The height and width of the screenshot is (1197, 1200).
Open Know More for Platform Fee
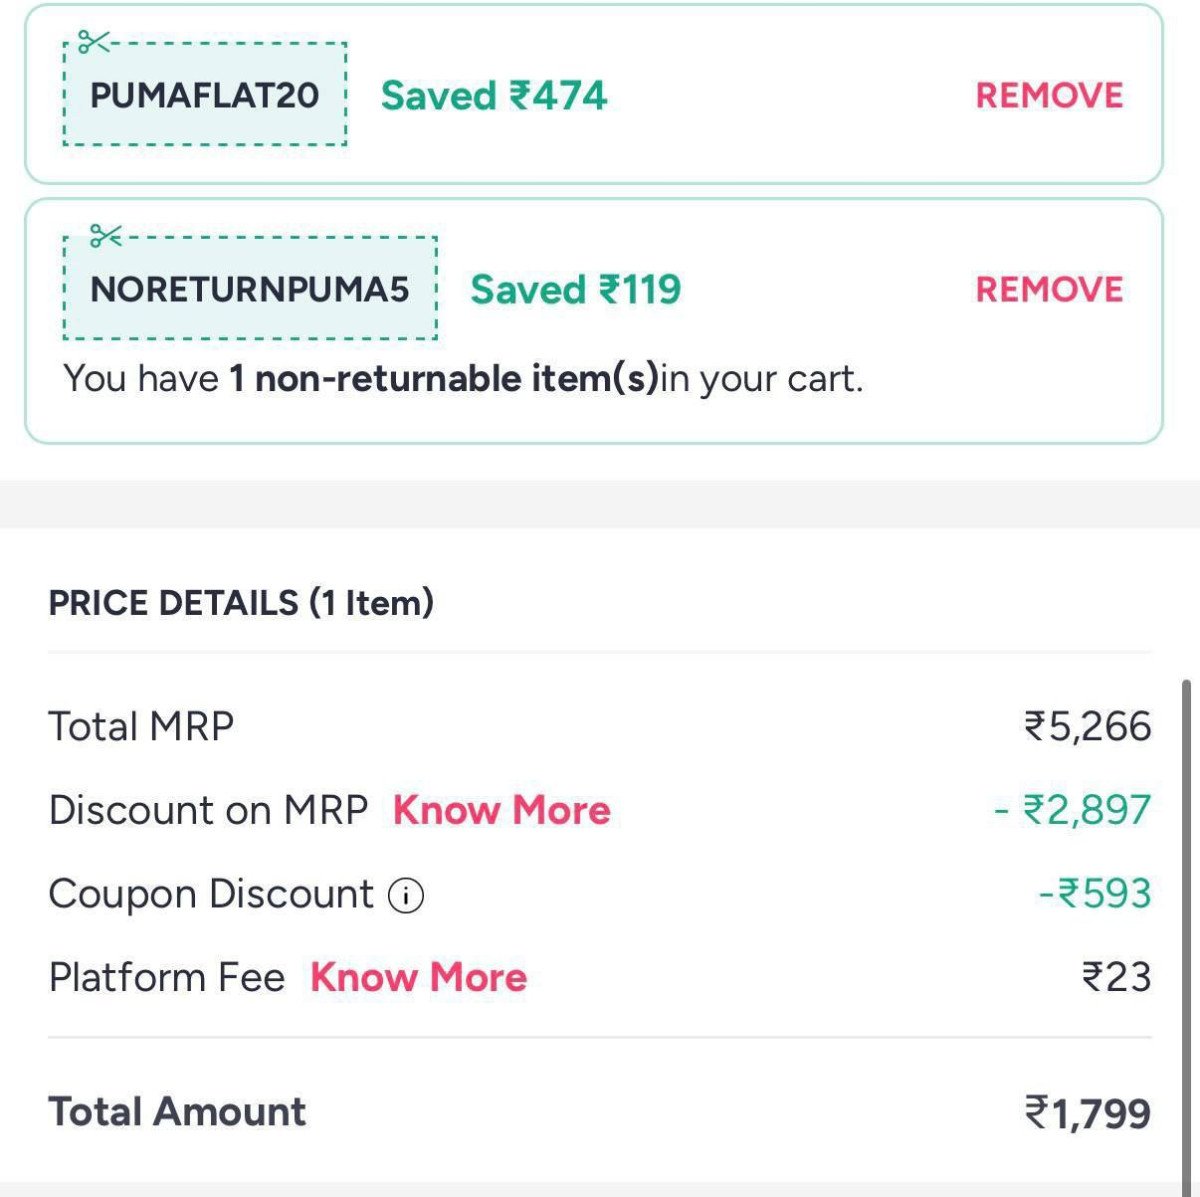(419, 978)
